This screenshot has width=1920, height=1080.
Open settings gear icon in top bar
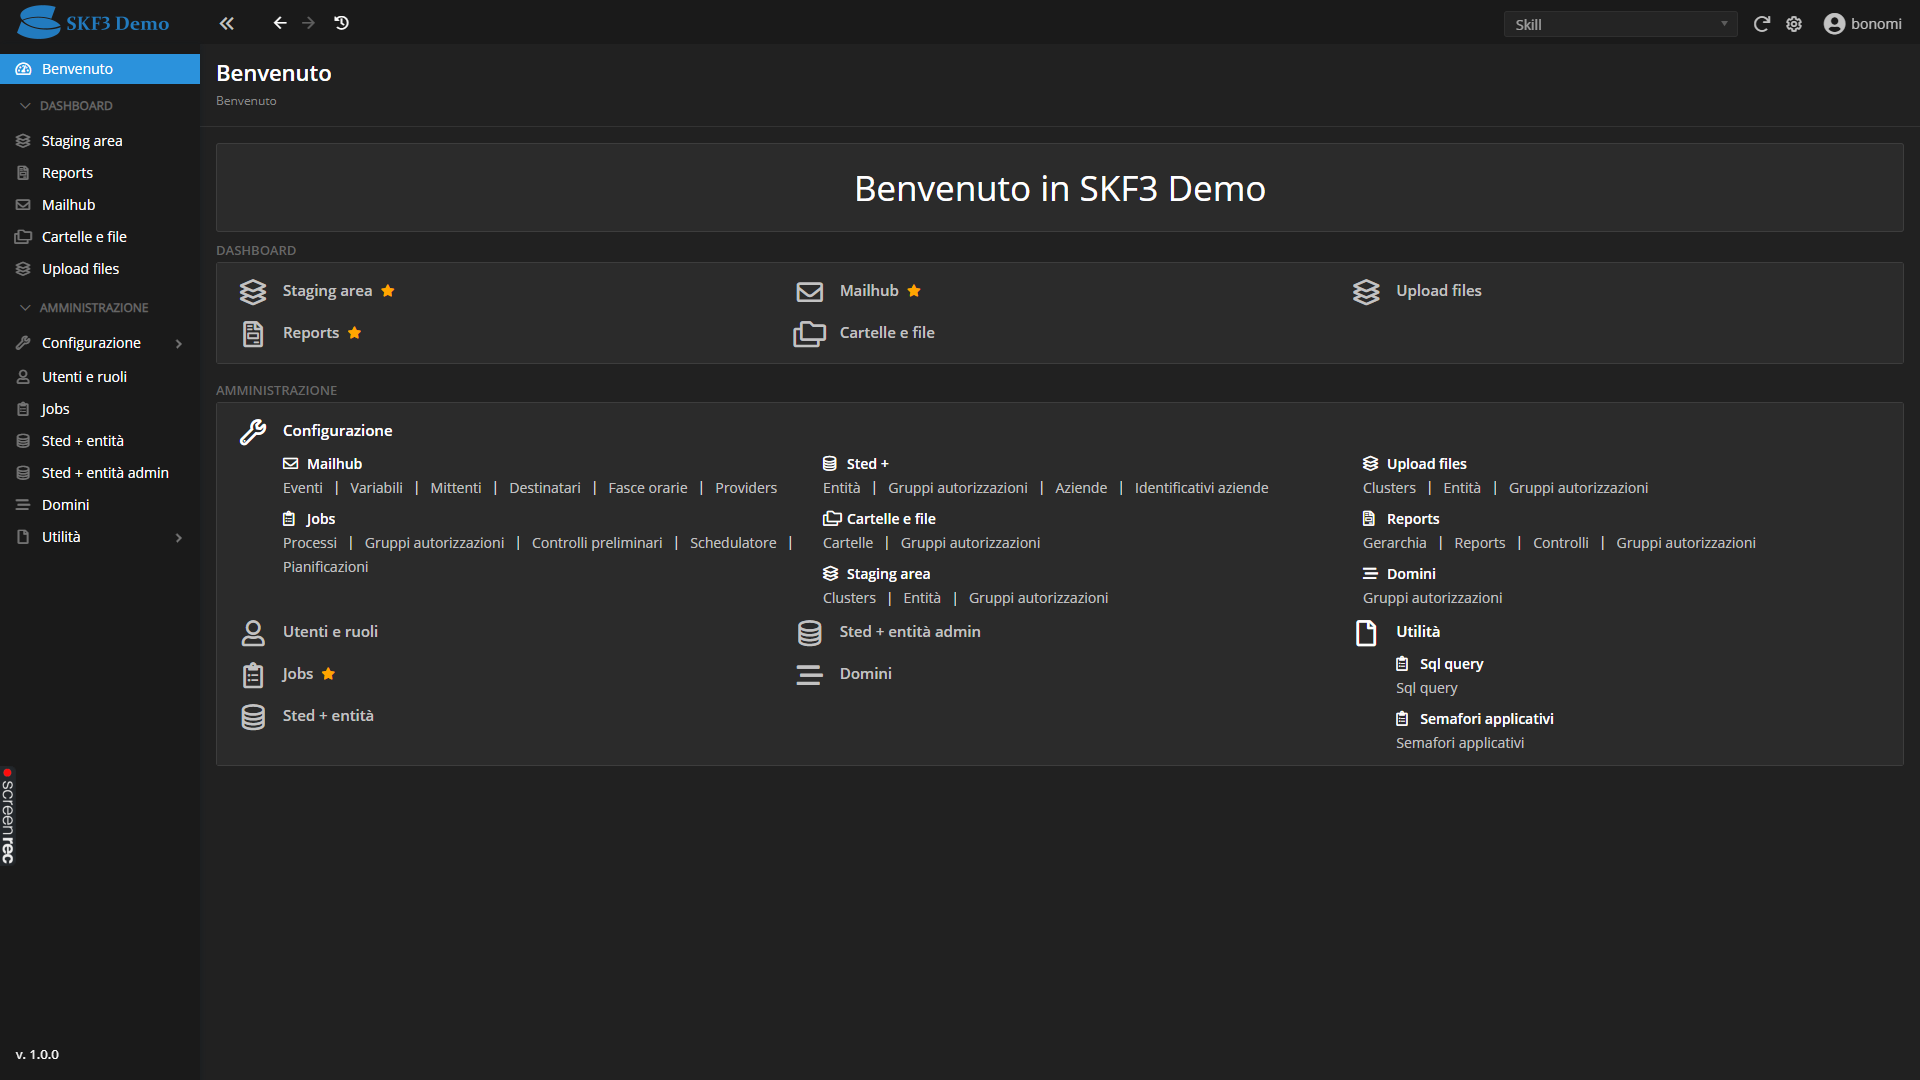coord(1794,24)
